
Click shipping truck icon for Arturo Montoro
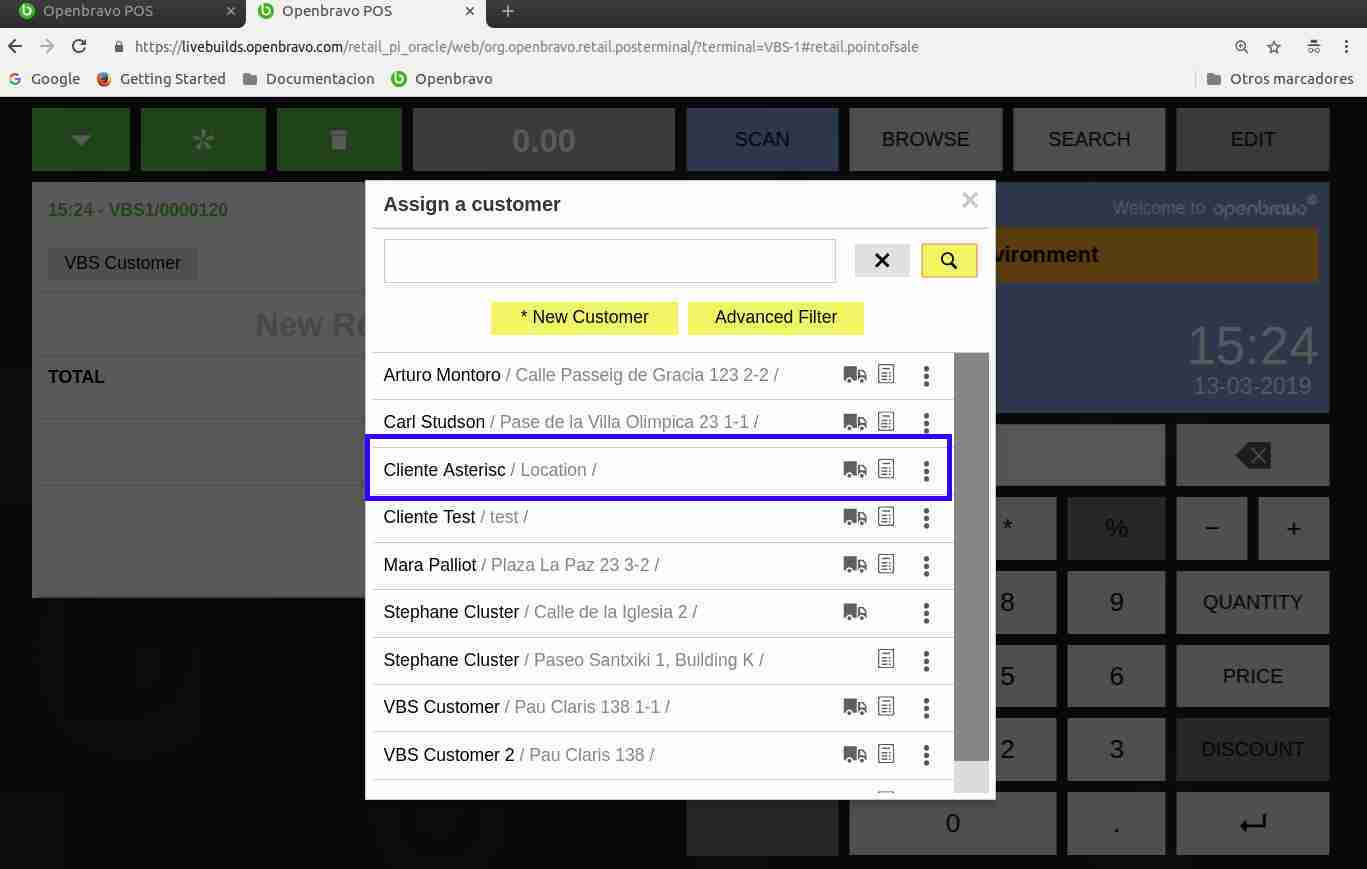(854, 375)
